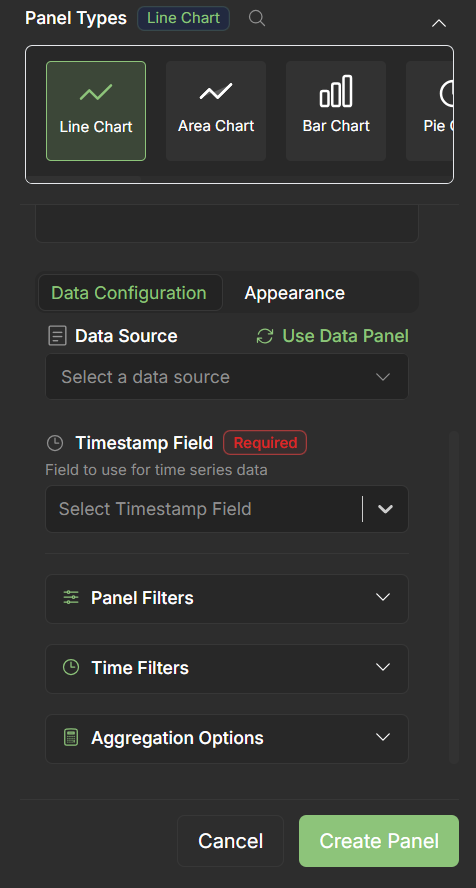Click the sliders icon beside Panel Filters
This screenshot has width=476, height=888.
pos(71,597)
